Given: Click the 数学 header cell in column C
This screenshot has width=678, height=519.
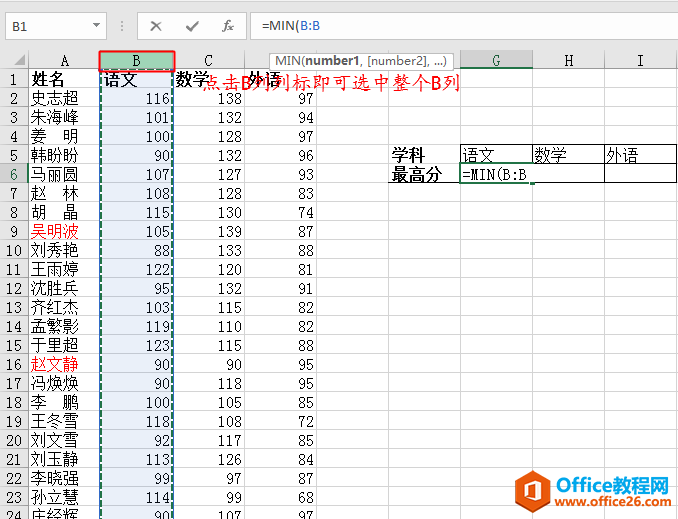Looking at the screenshot, I should (209, 79).
